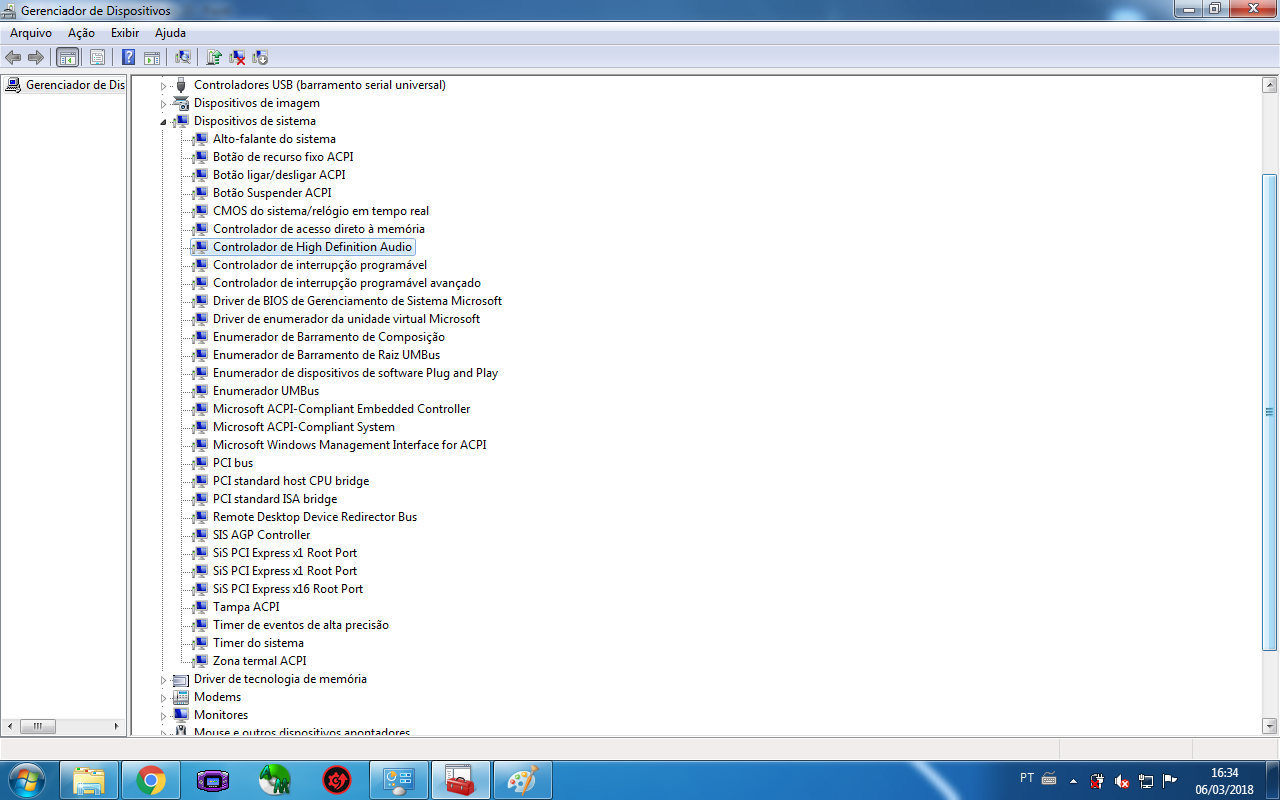Launch Google Chrome from the taskbar
This screenshot has height=800, width=1280.
[151, 780]
